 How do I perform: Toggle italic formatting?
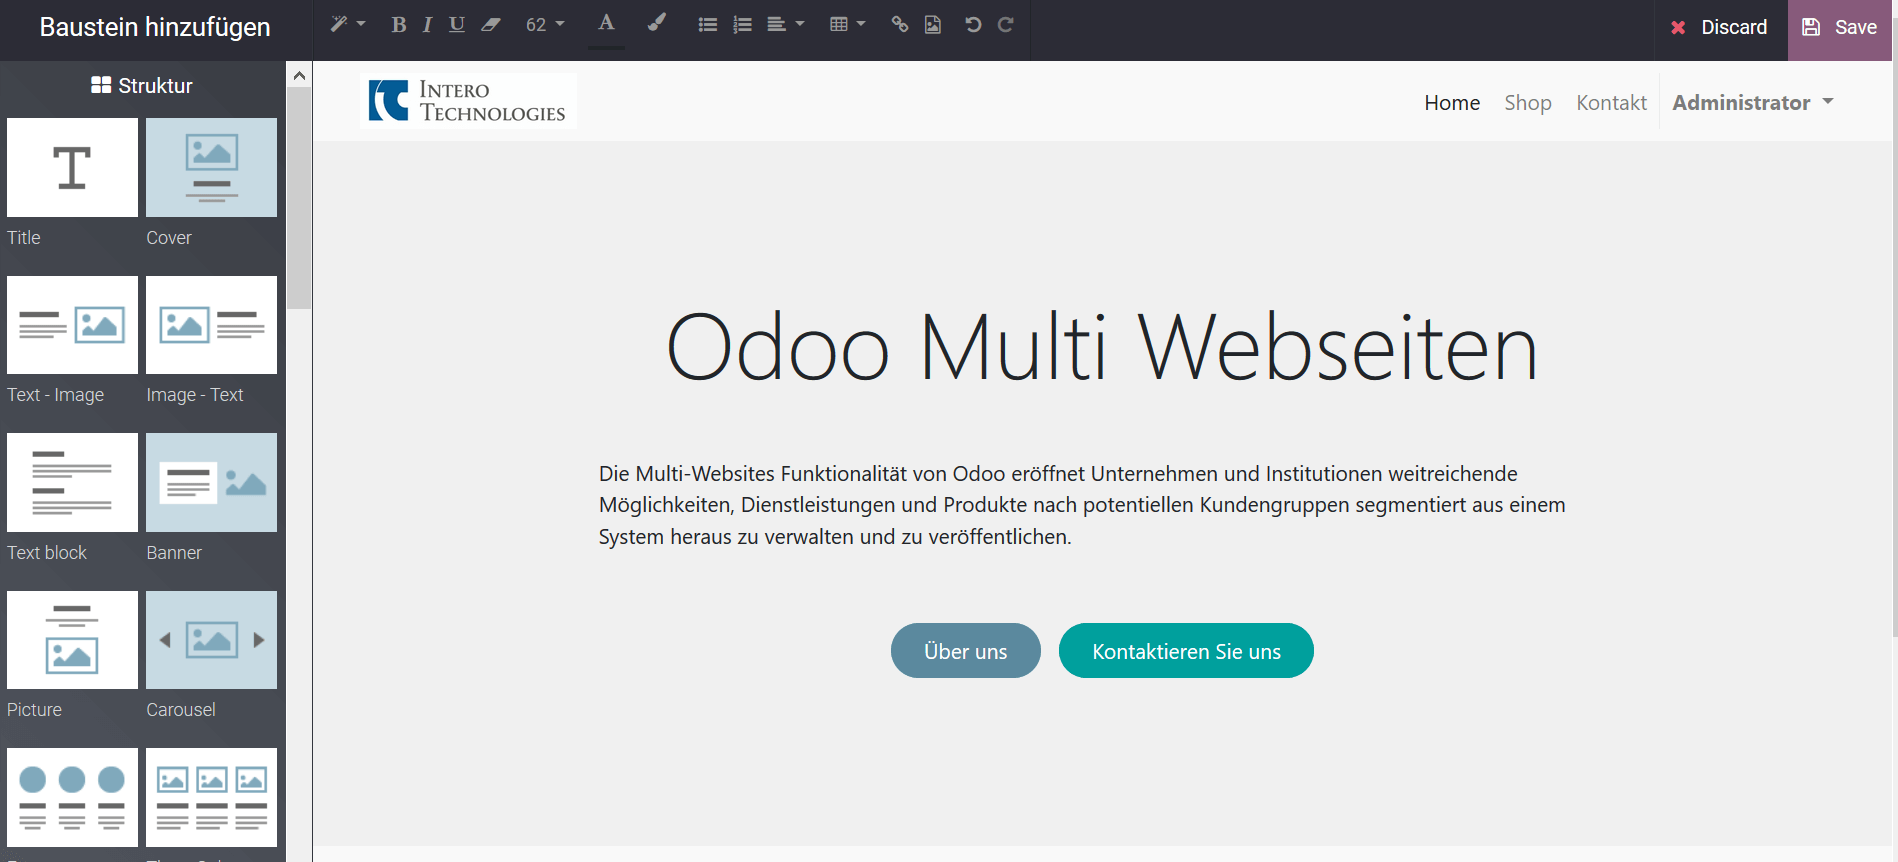pos(427,24)
